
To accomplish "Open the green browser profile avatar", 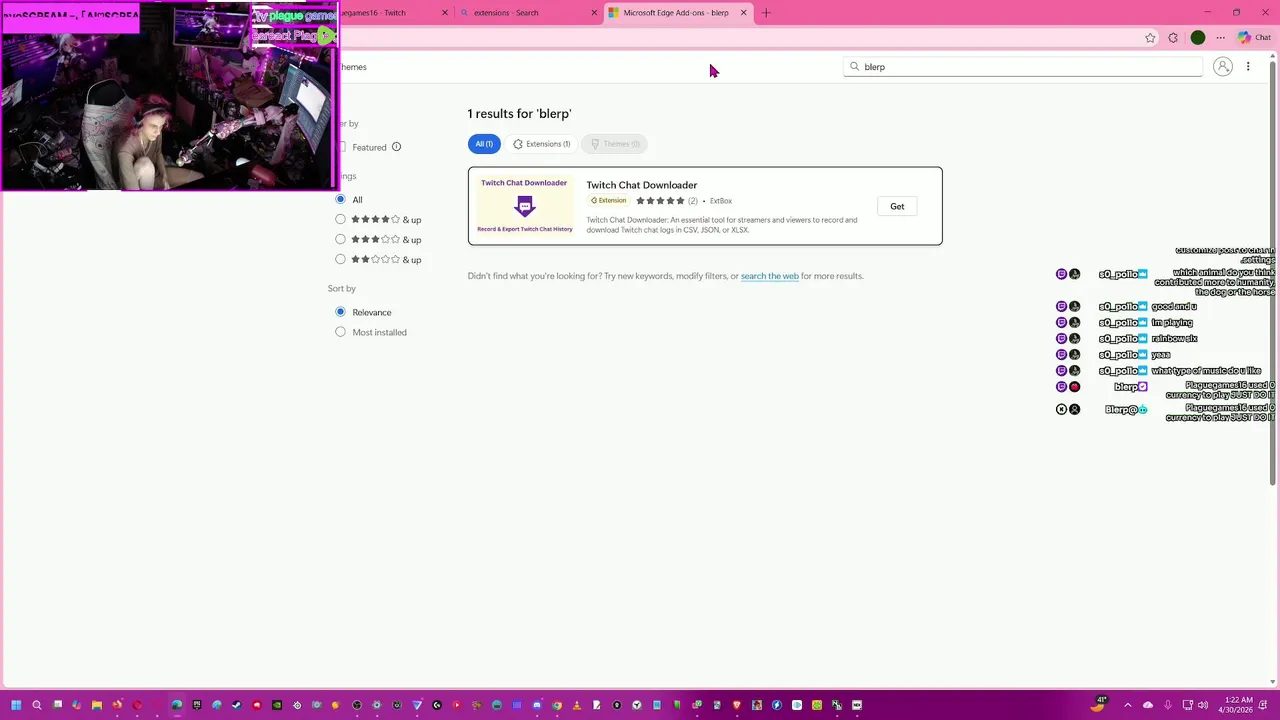I will click(1198, 38).
